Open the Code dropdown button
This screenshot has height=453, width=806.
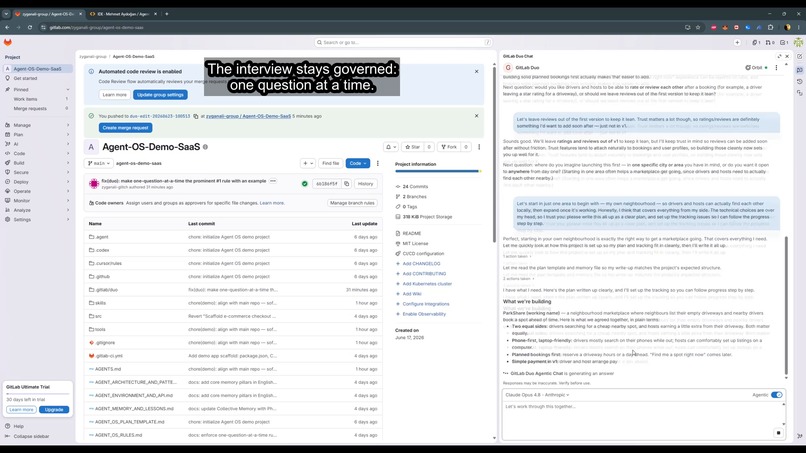pyautogui.click(x=358, y=164)
